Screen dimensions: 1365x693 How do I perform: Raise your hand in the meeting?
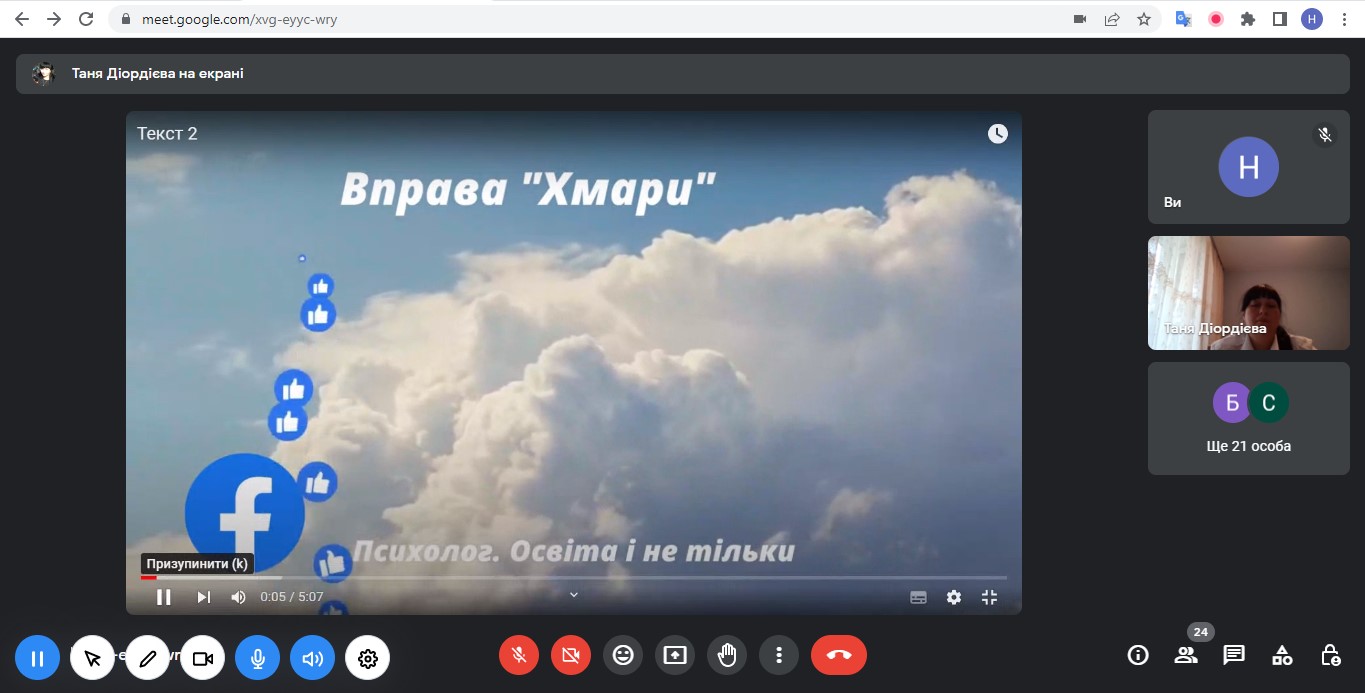(727, 656)
